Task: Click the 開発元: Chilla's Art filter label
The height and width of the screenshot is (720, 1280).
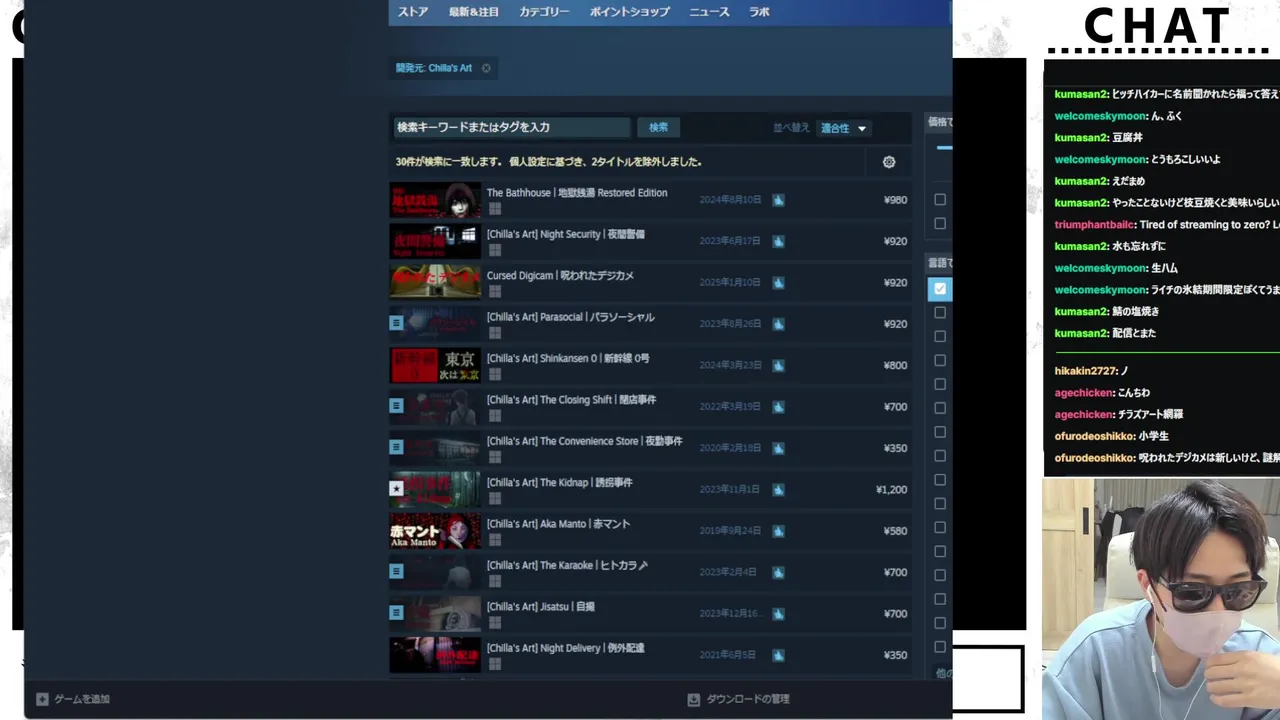Action: pos(433,68)
